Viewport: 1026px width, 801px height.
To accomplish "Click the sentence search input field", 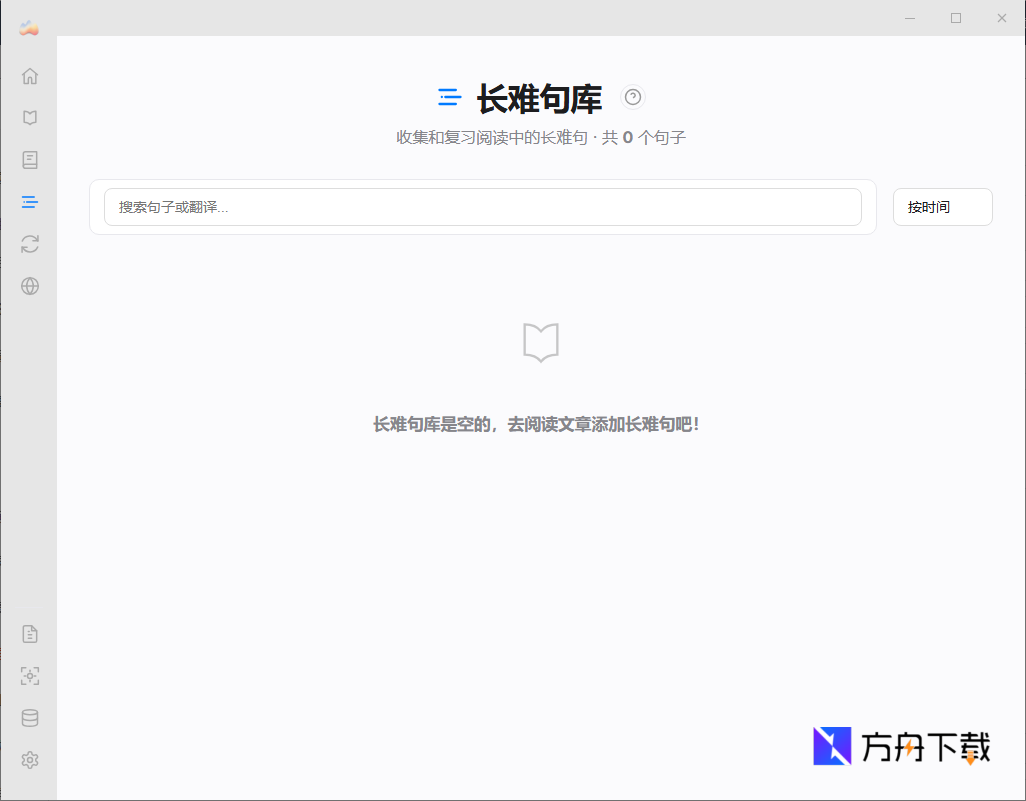I will point(483,207).
